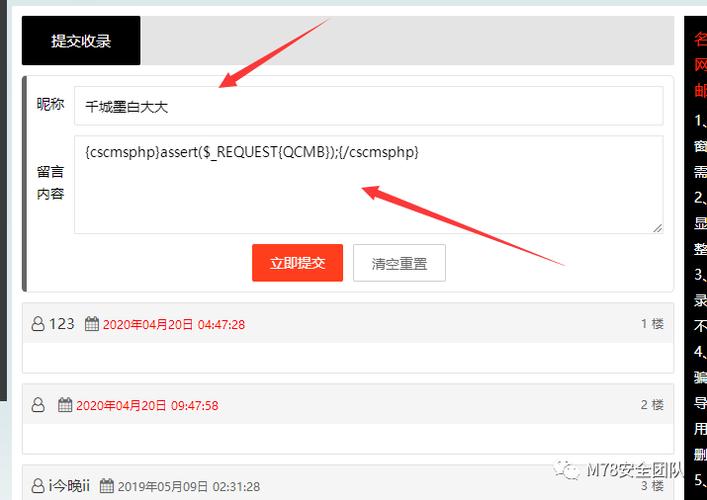Reset the form with 清空重置

click(x=399, y=263)
